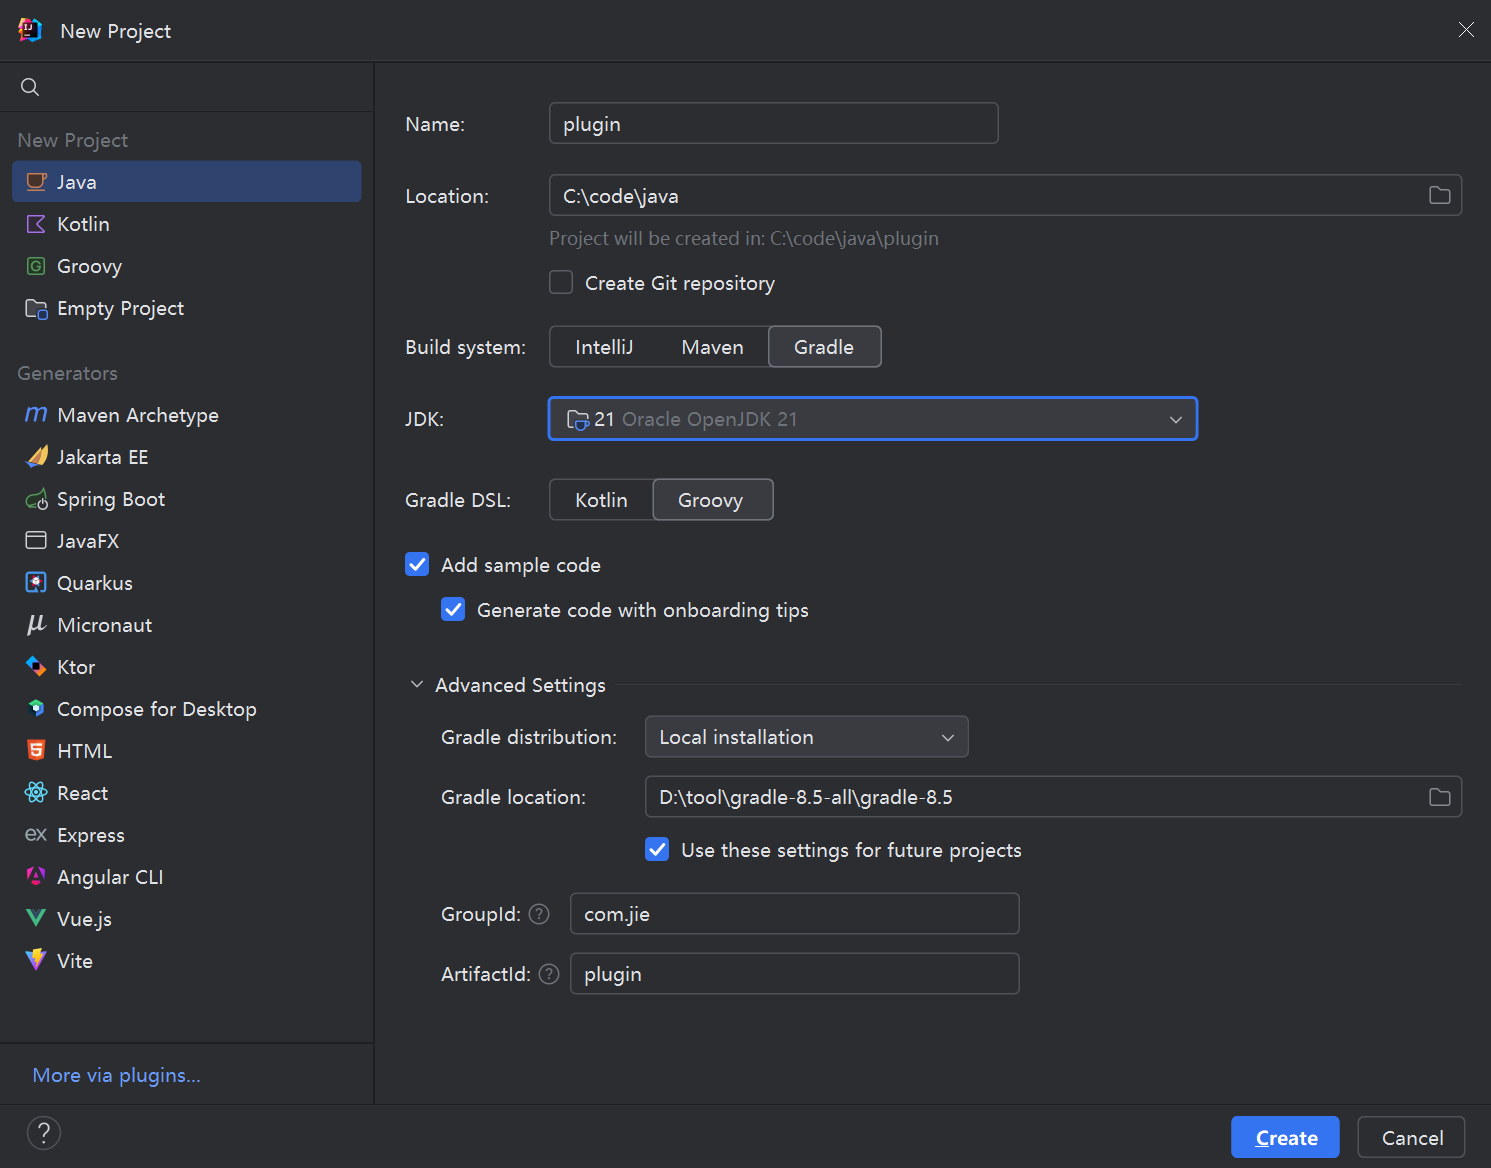
Task: Open ArtifactId help tooltip icon
Action: [549, 974]
